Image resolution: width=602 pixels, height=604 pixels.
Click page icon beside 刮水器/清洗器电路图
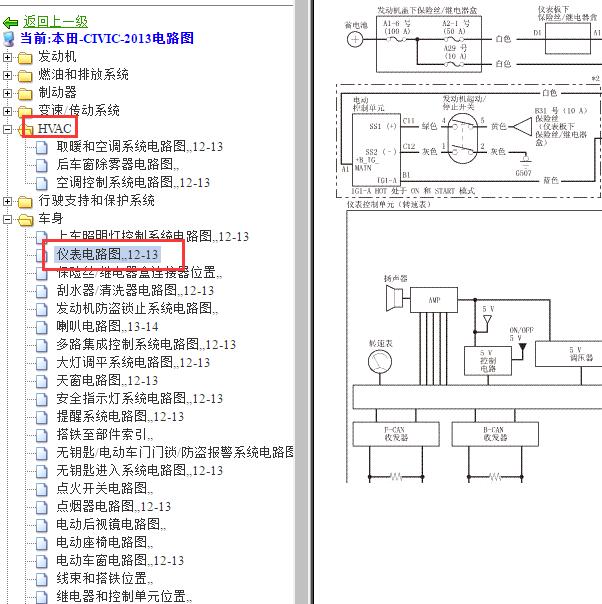tap(42, 292)
